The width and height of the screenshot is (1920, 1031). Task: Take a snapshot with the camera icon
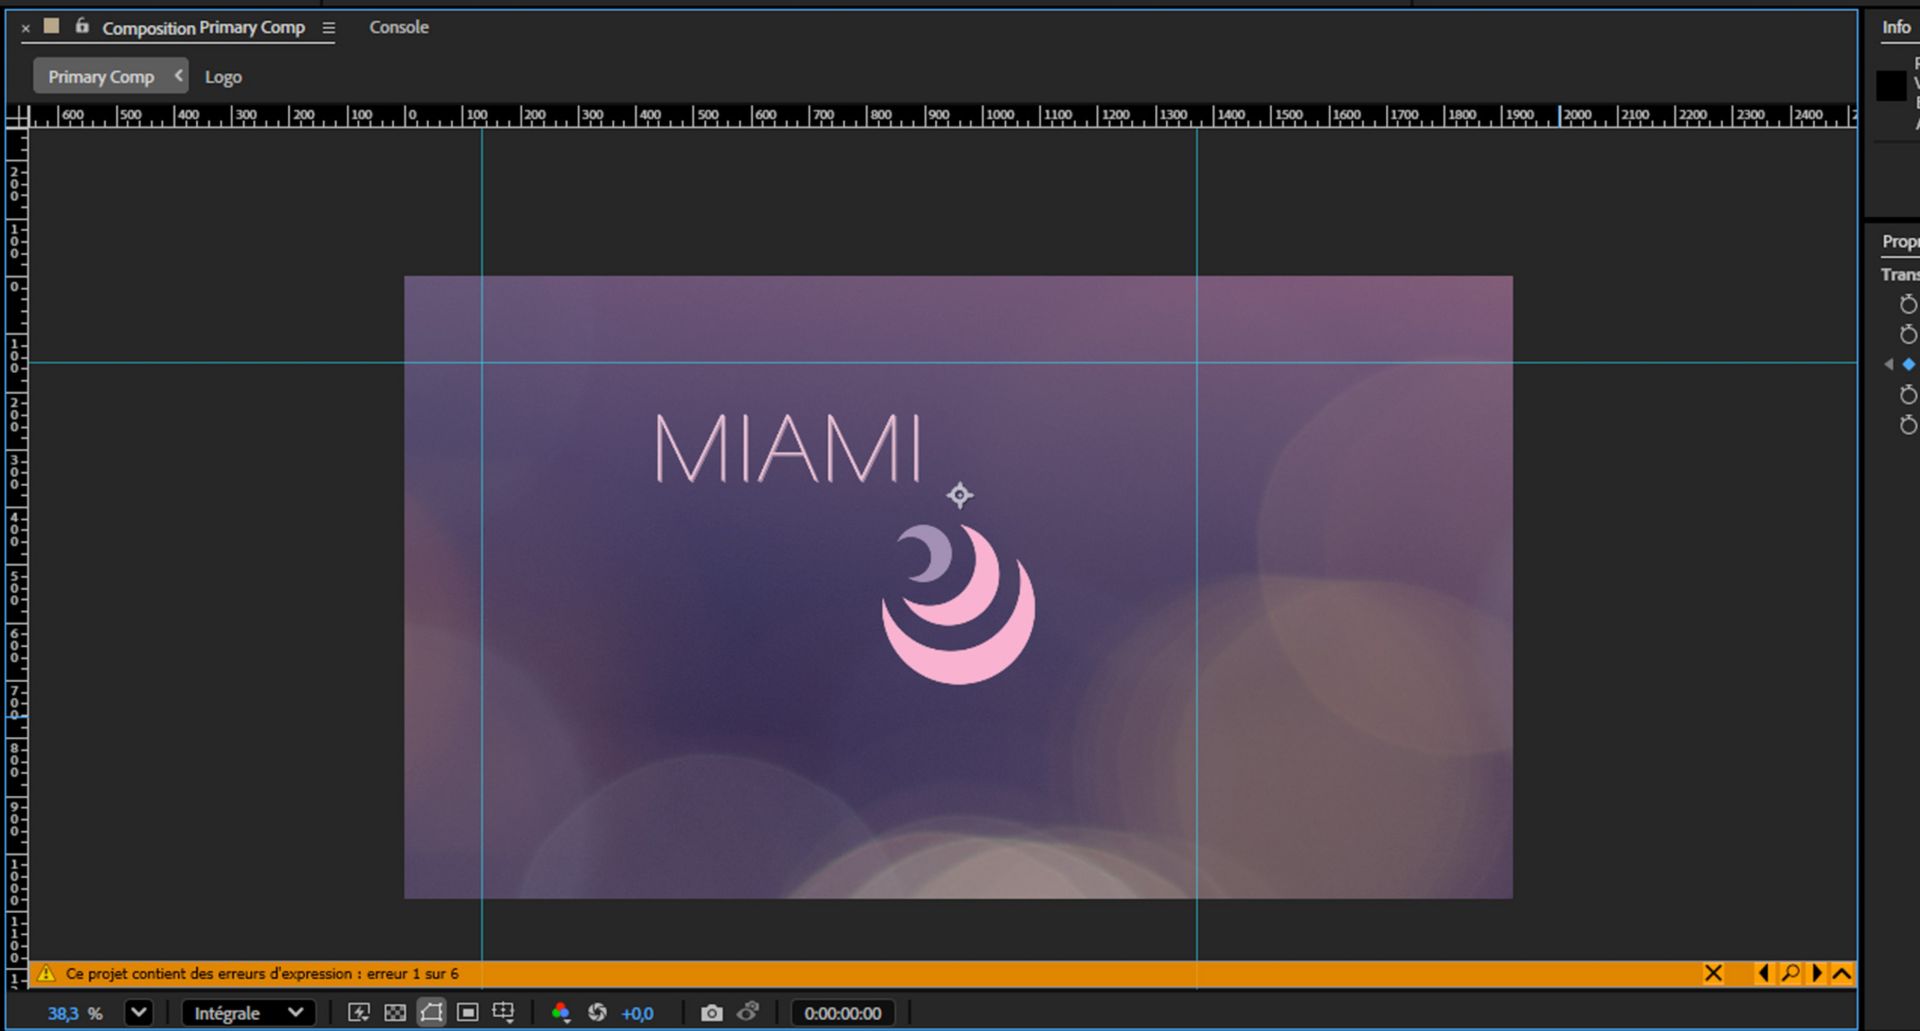[x=711, y=1013]
